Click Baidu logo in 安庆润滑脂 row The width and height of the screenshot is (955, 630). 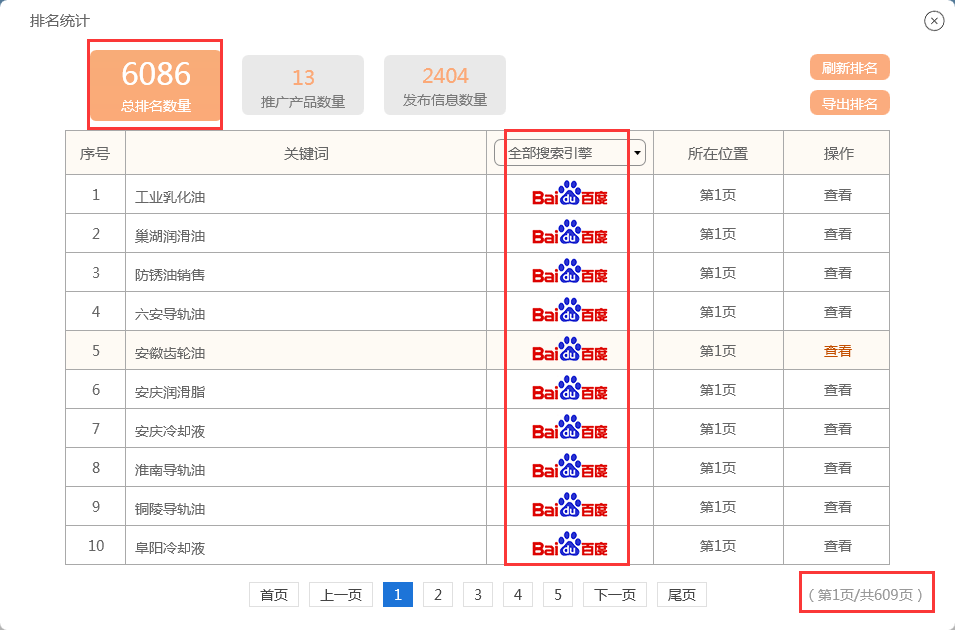click(x=569, y=388)
